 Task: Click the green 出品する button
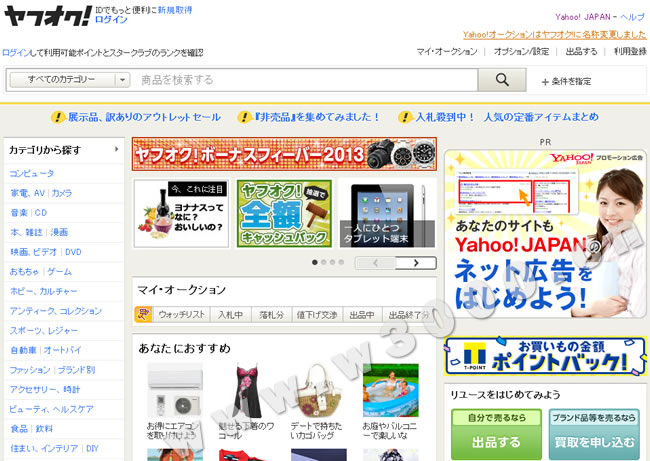pyautogui.click(x=496, y=434)
